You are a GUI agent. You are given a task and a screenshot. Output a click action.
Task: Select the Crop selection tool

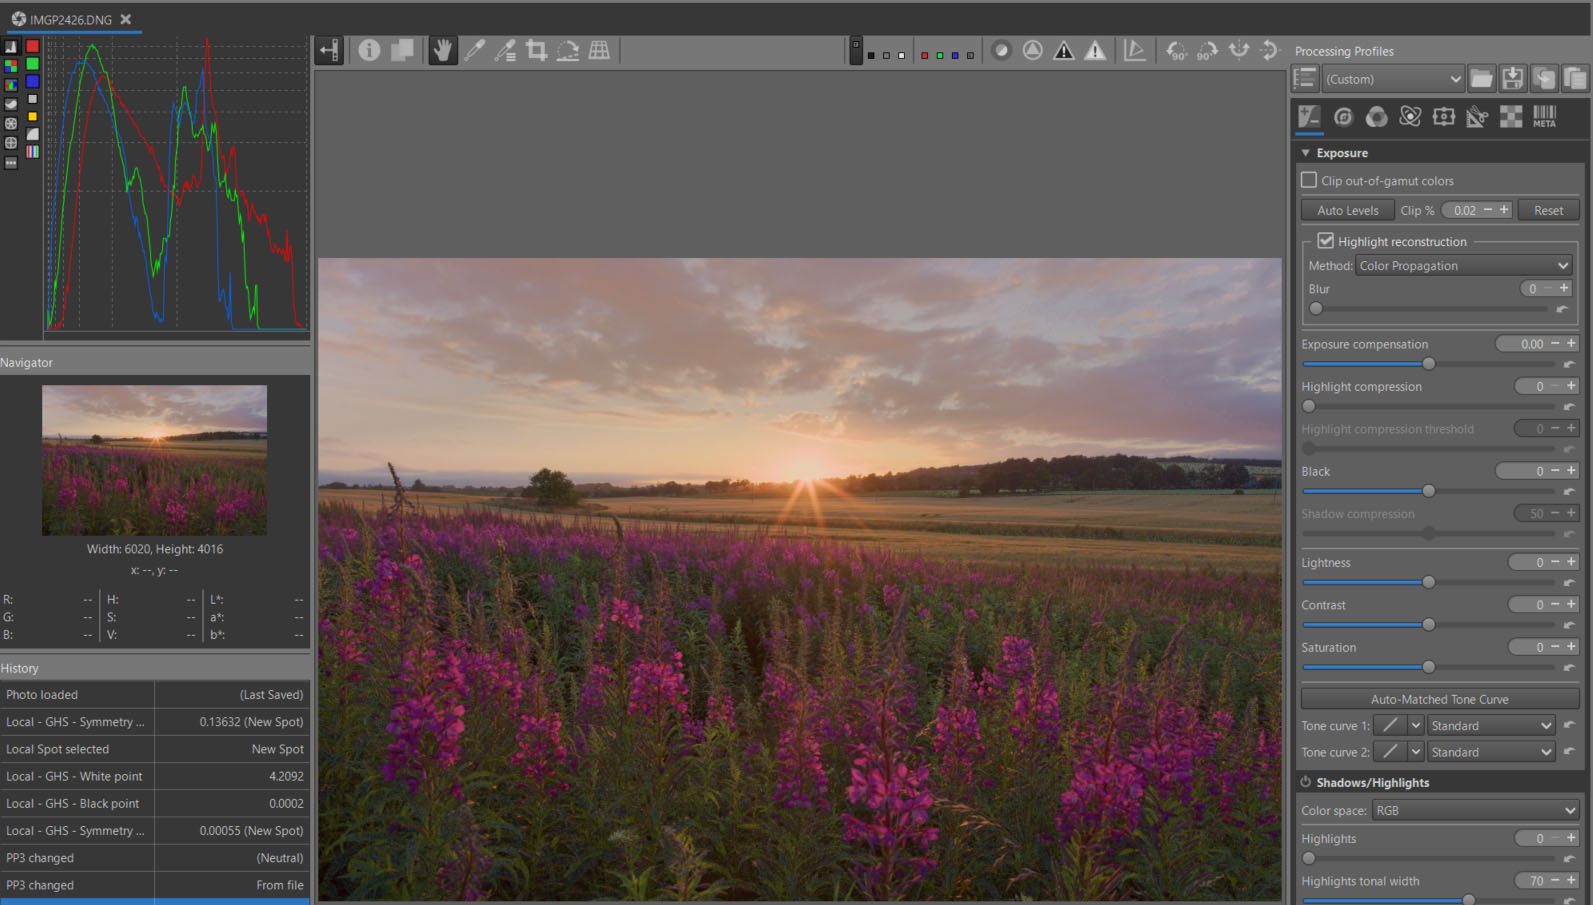536,50
